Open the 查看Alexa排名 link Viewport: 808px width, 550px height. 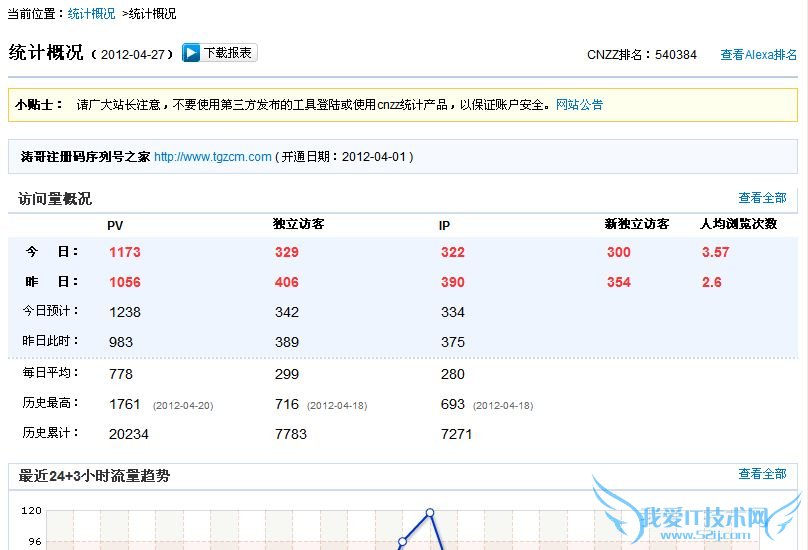point(758,55)
